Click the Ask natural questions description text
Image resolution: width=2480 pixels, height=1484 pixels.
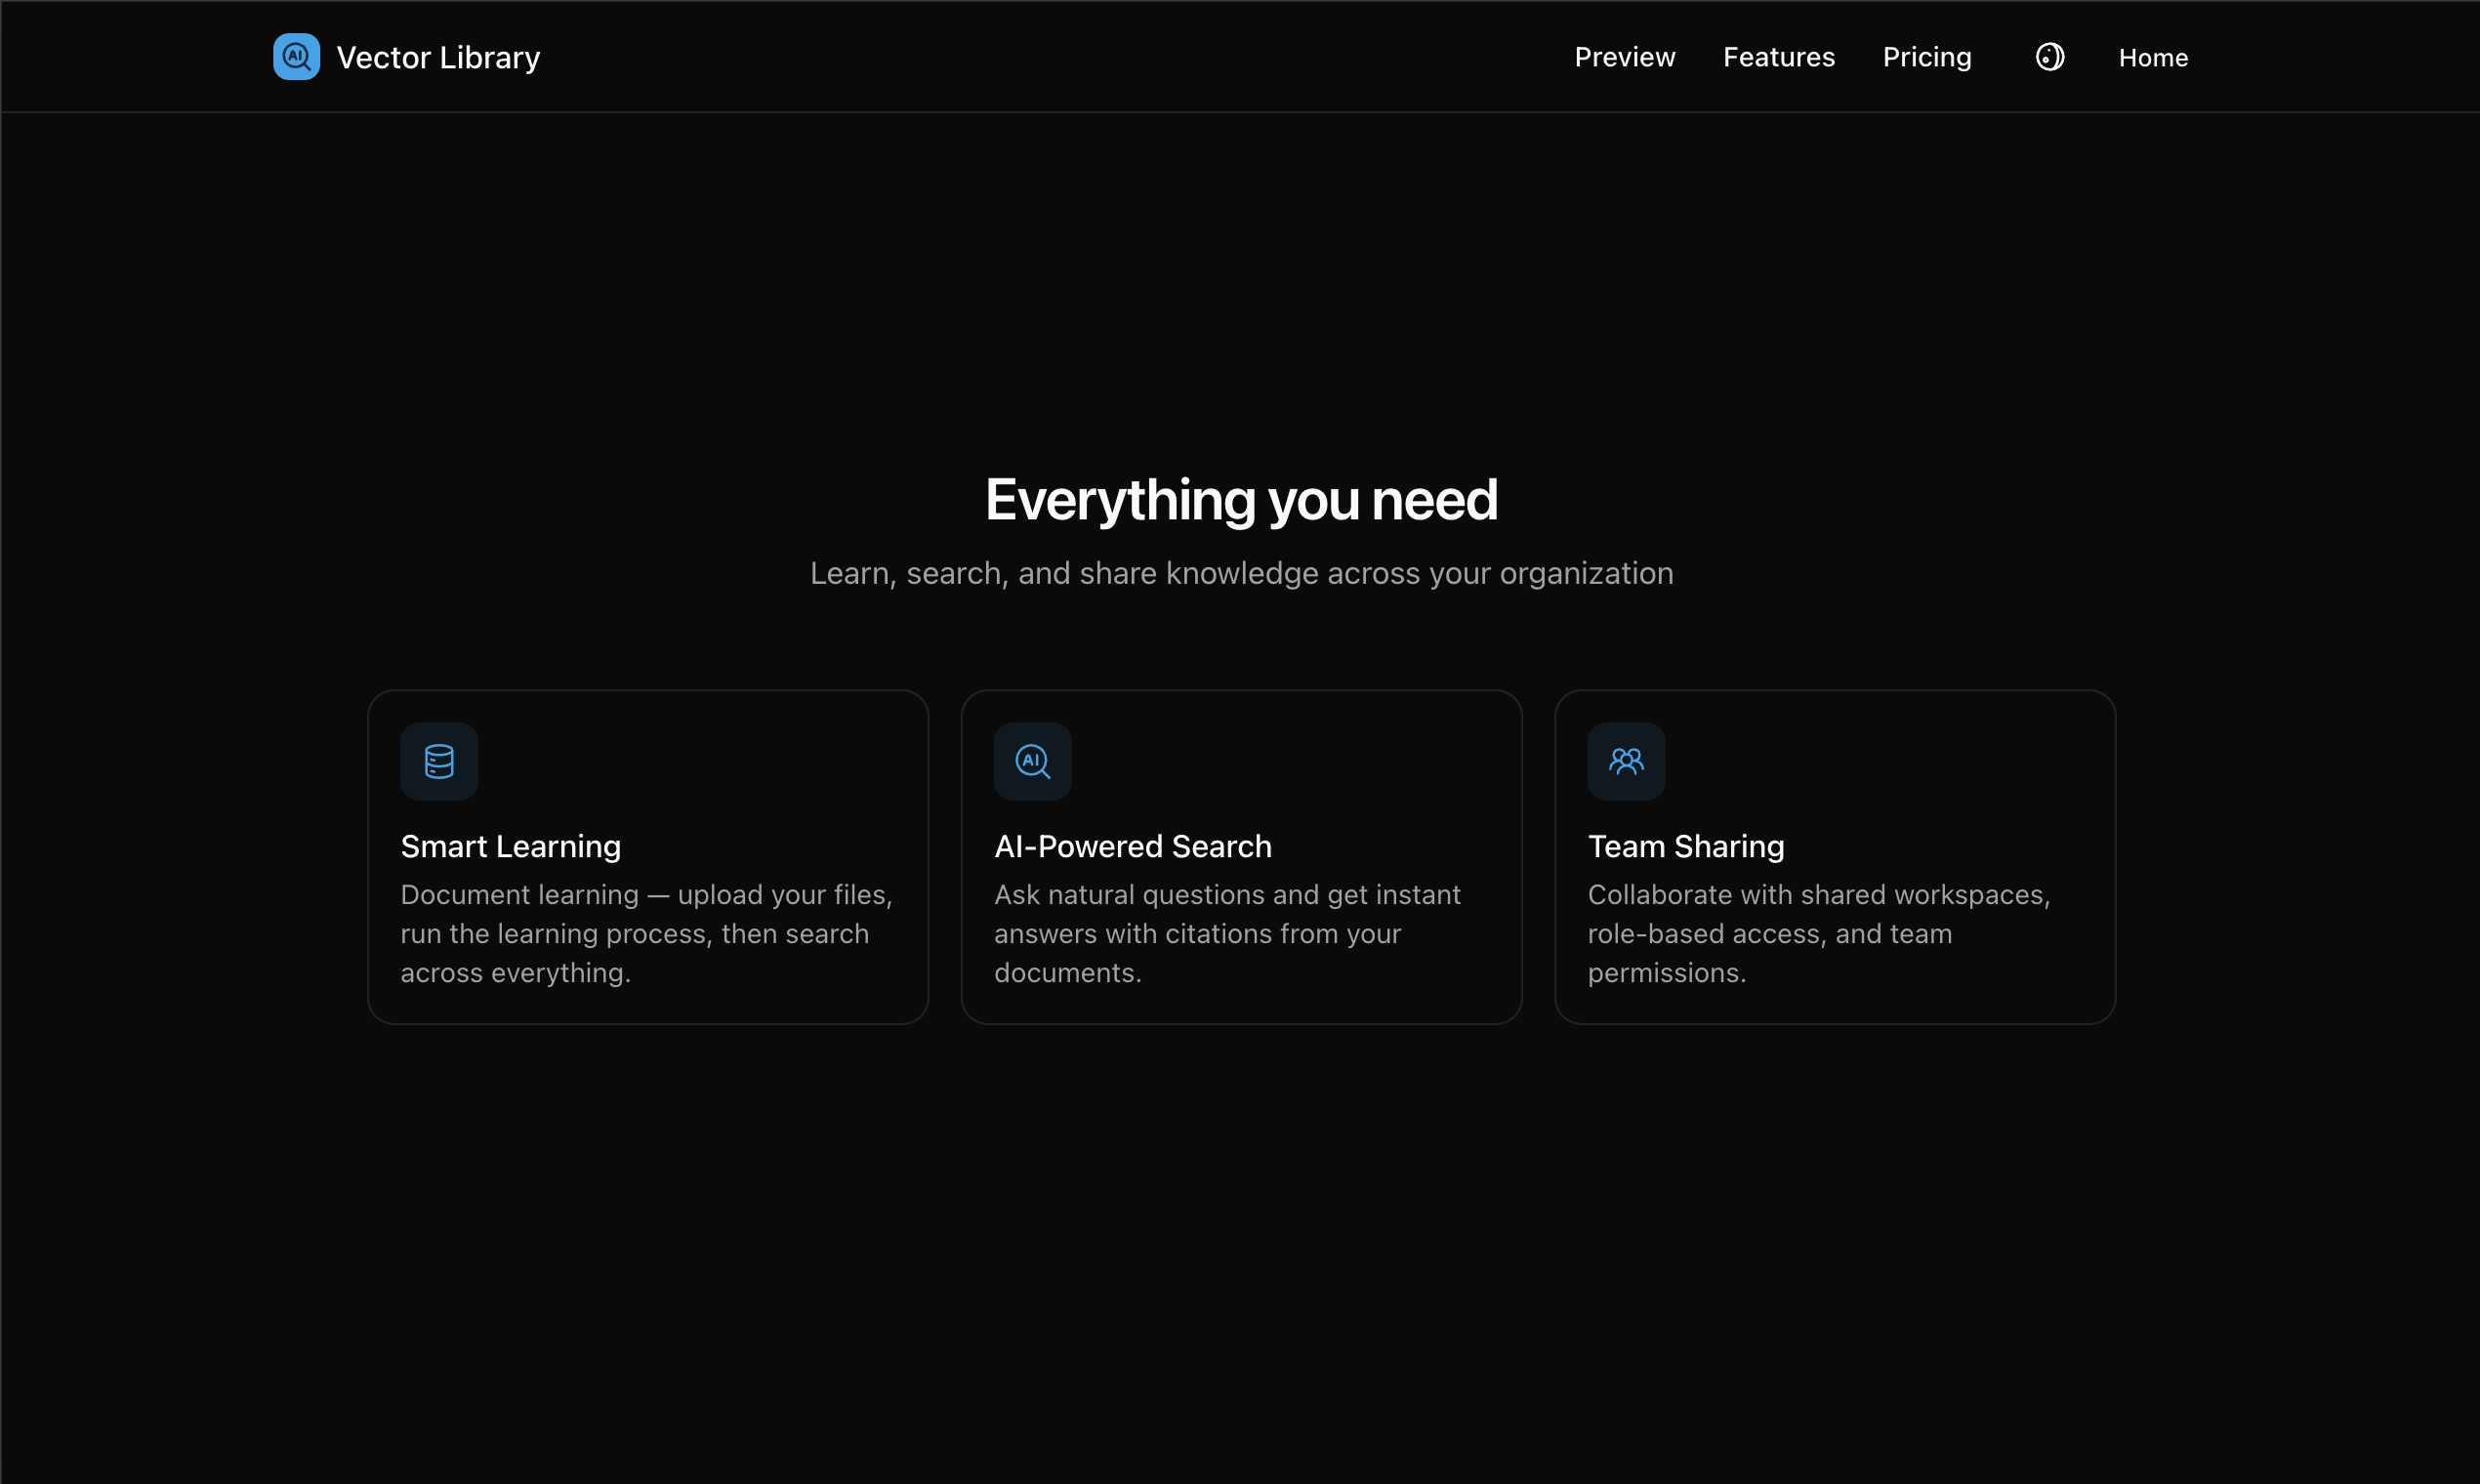[x=1226, y=933]
